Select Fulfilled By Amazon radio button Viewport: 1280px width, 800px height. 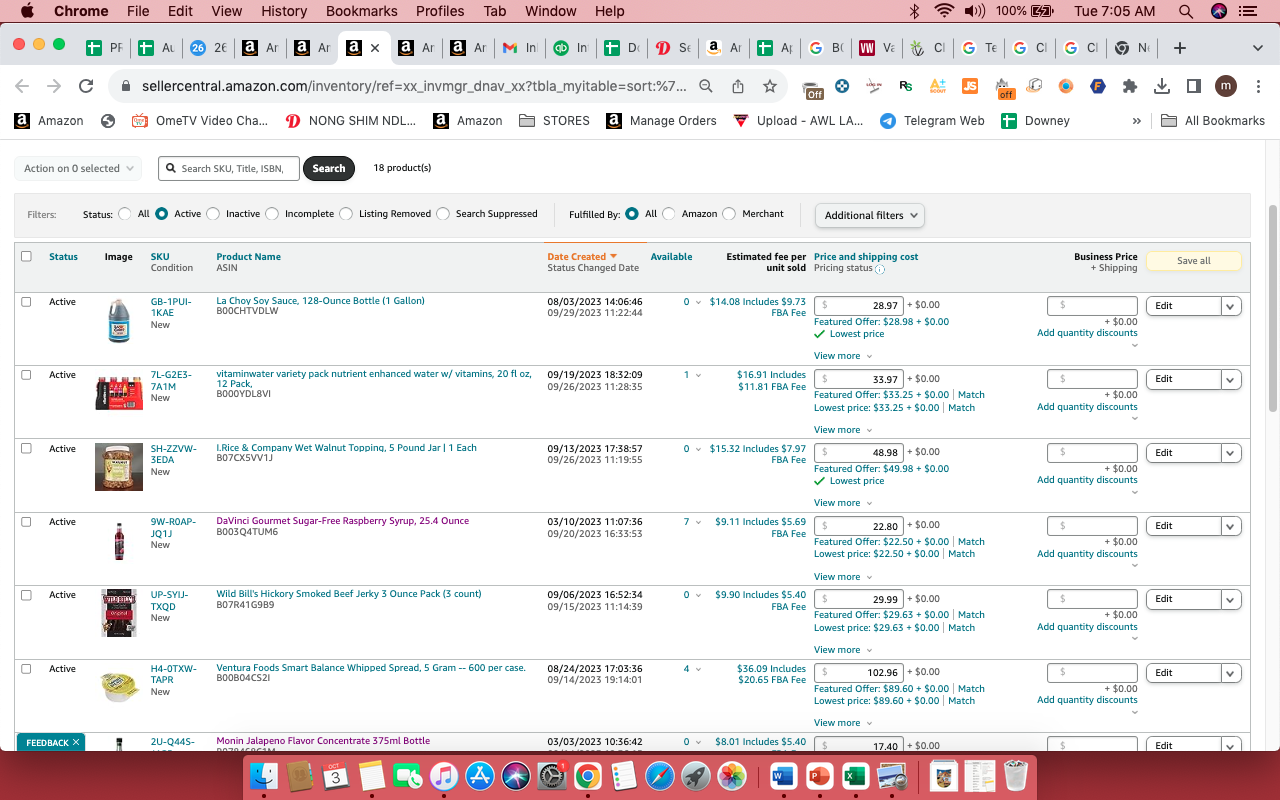coord(669,214)
